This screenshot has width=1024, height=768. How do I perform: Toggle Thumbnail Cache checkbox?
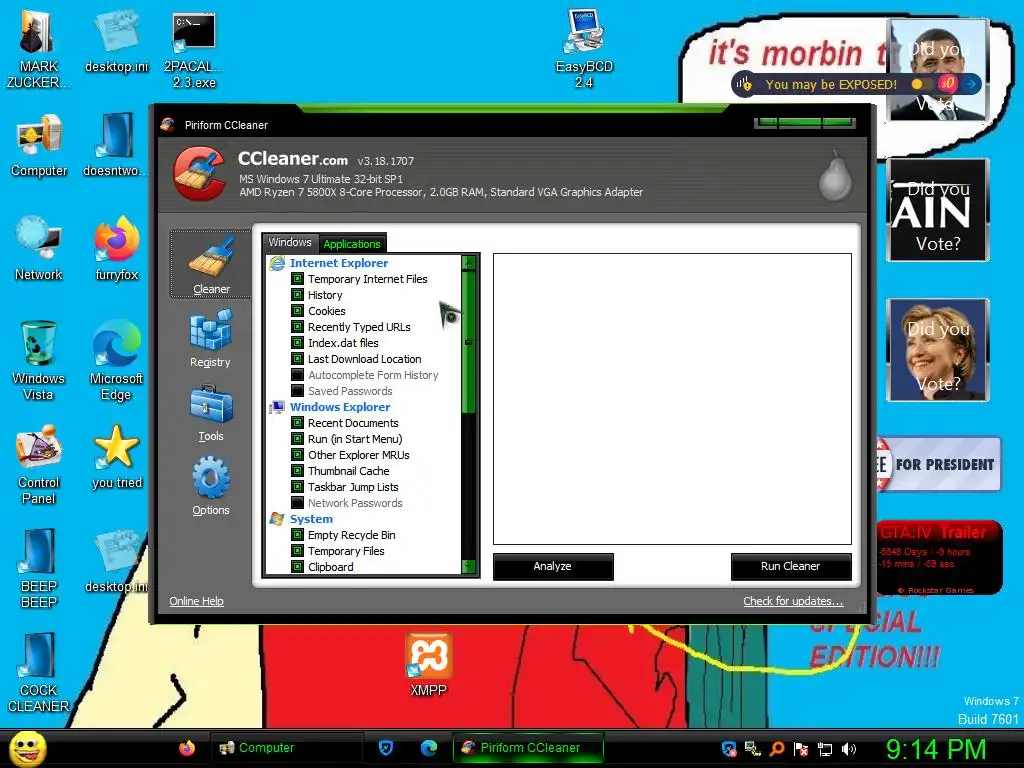(297, 471)
